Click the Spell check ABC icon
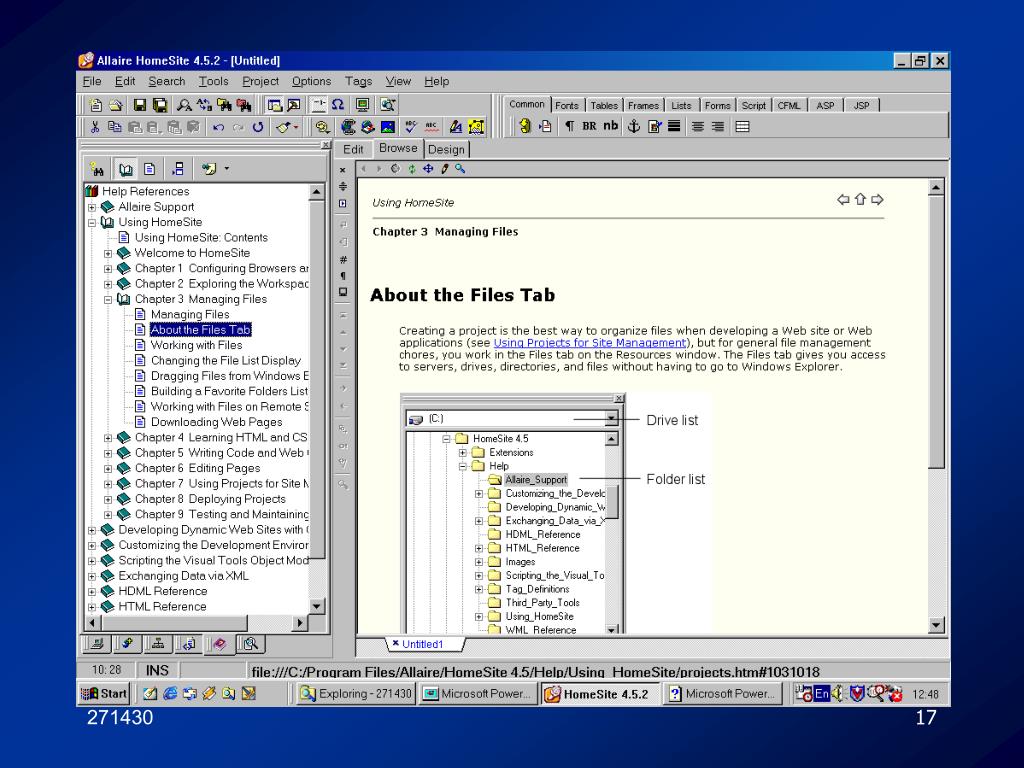The width and height of the screenshot is (1024, 768). (431, 127)
